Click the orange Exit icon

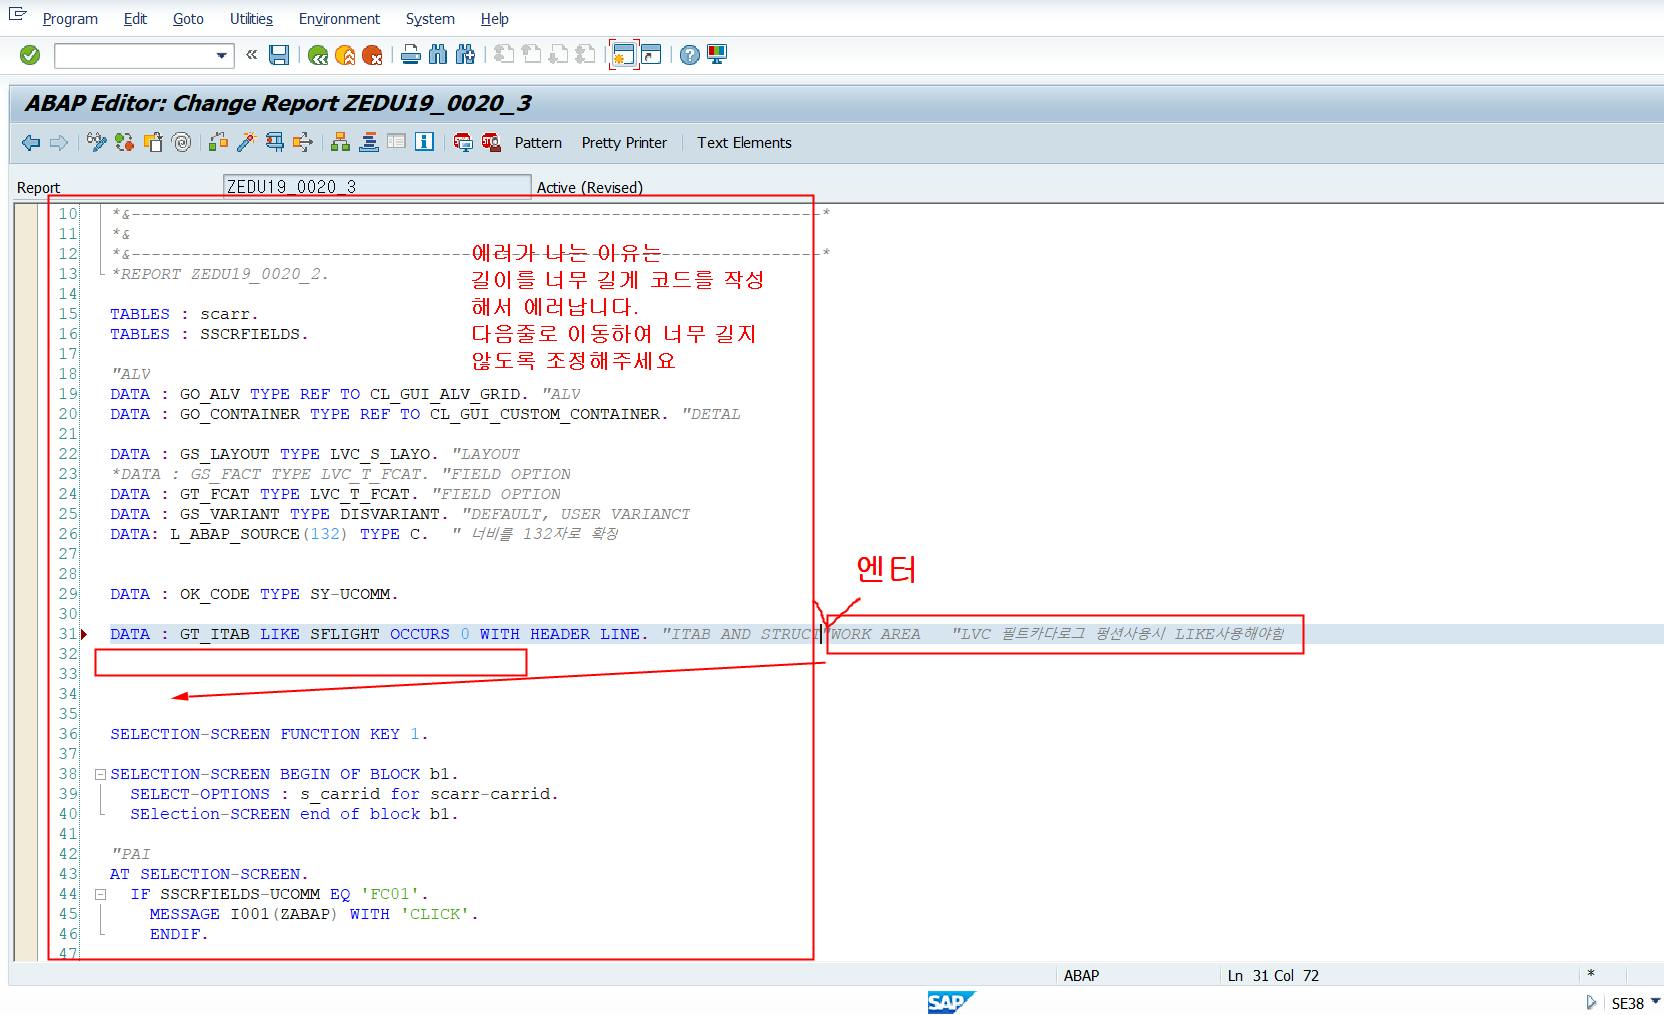click(345, 55)
